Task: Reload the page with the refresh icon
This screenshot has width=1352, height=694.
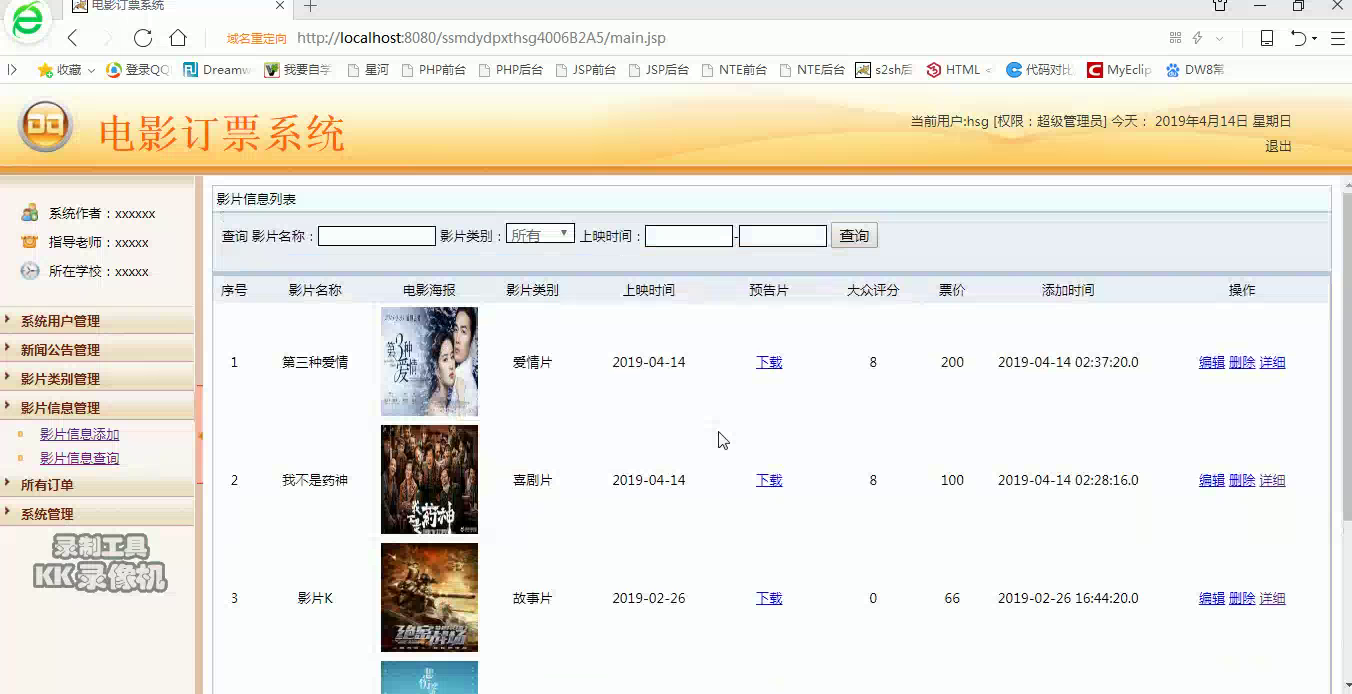Action: point(143,38)
